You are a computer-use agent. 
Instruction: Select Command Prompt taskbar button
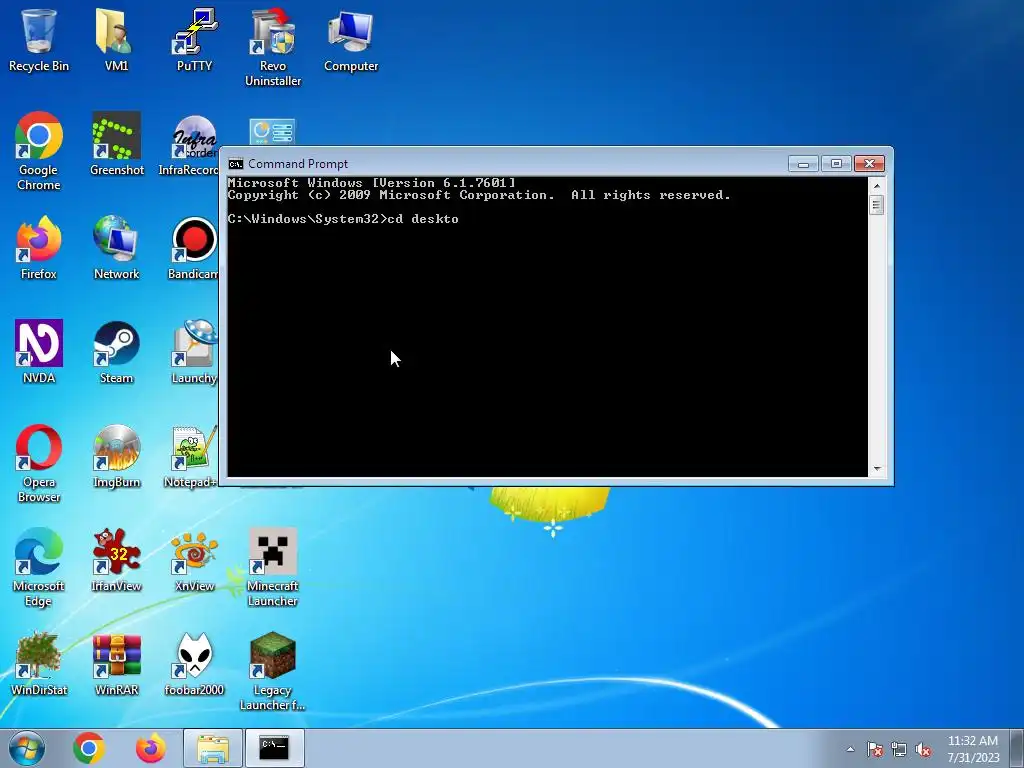coord(274,748)
